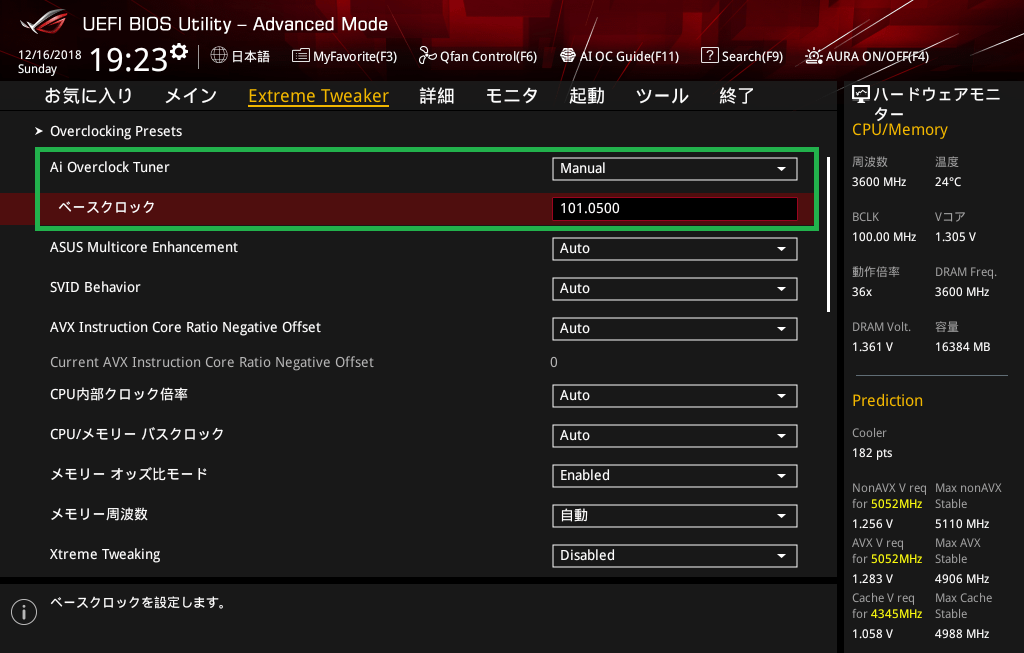Image resolution: width=1024 pixels, height=653 pixels.
Task: Click the ベースクロック value field
Action: [675, 208]
